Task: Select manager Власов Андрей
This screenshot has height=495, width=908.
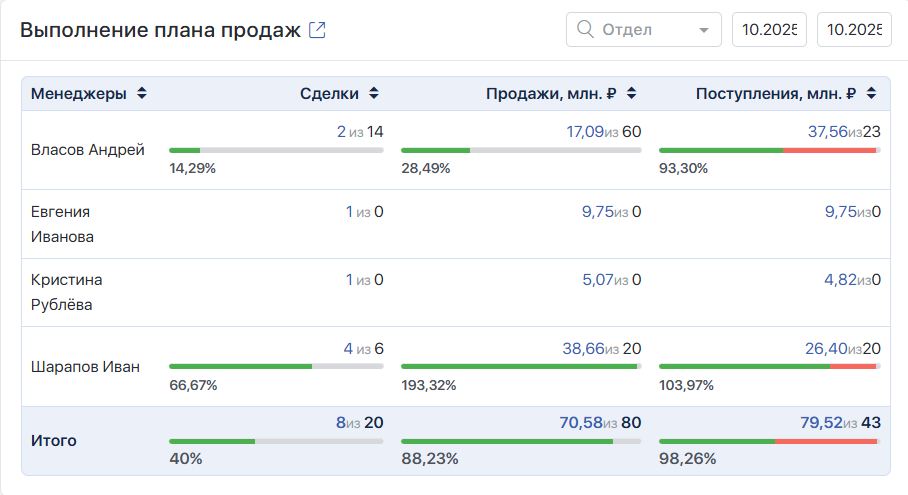Action: [88, 150]
